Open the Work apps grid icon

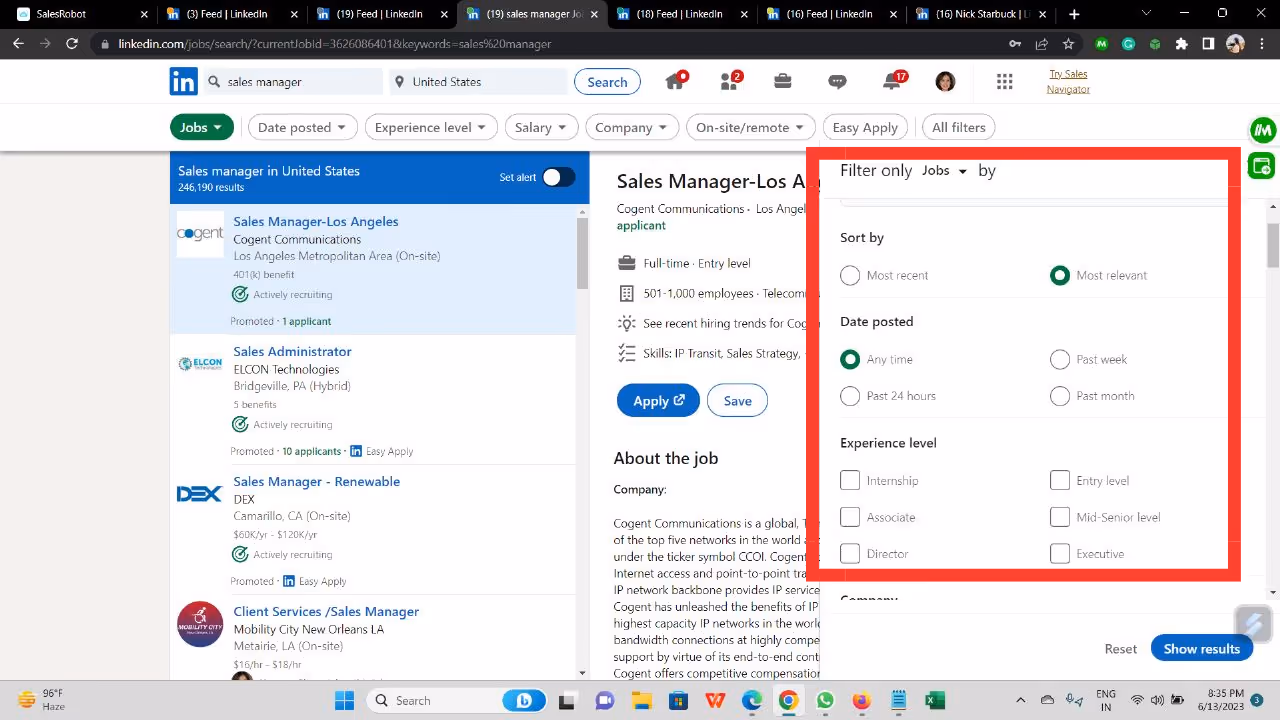pyautogui.click(x=1005, y=82)
